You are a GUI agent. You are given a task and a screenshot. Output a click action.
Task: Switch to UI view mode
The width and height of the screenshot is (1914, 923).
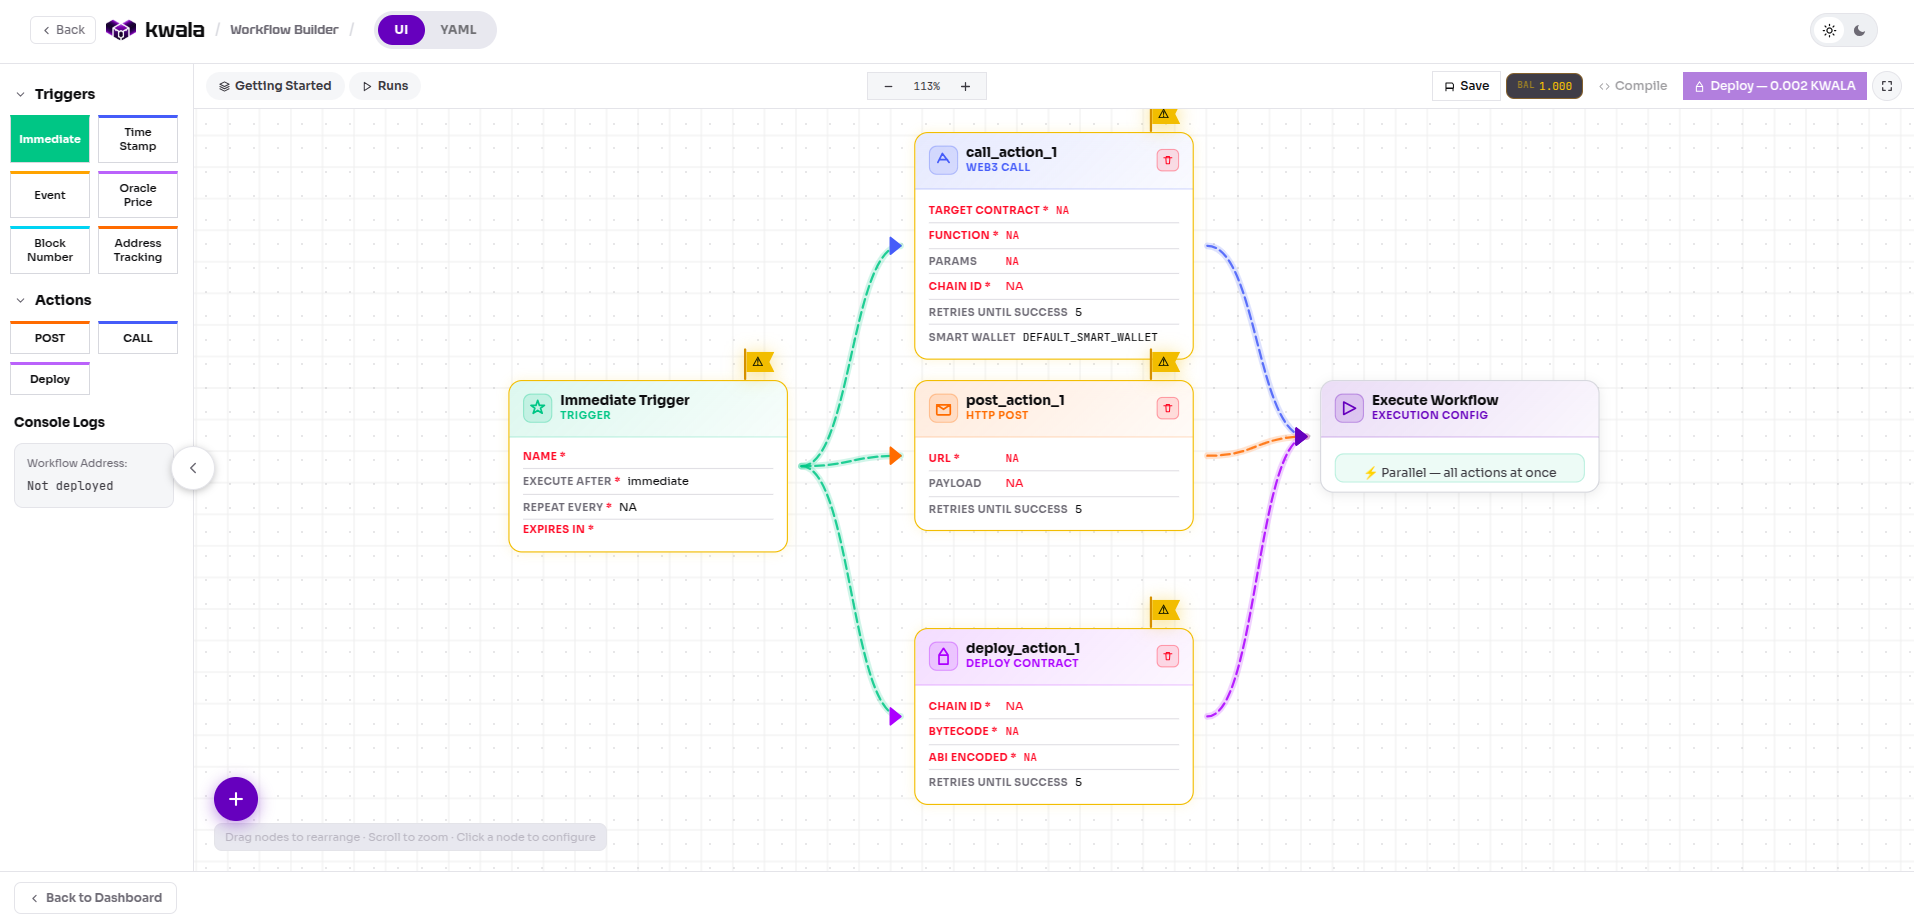401,30
